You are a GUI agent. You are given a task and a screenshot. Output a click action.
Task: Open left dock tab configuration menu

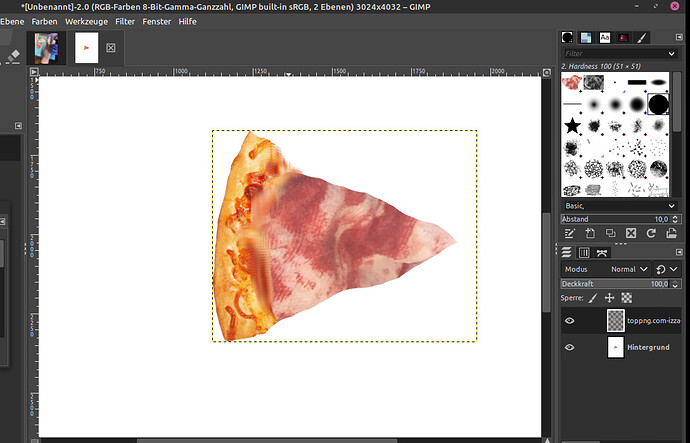tap(18, 126)
